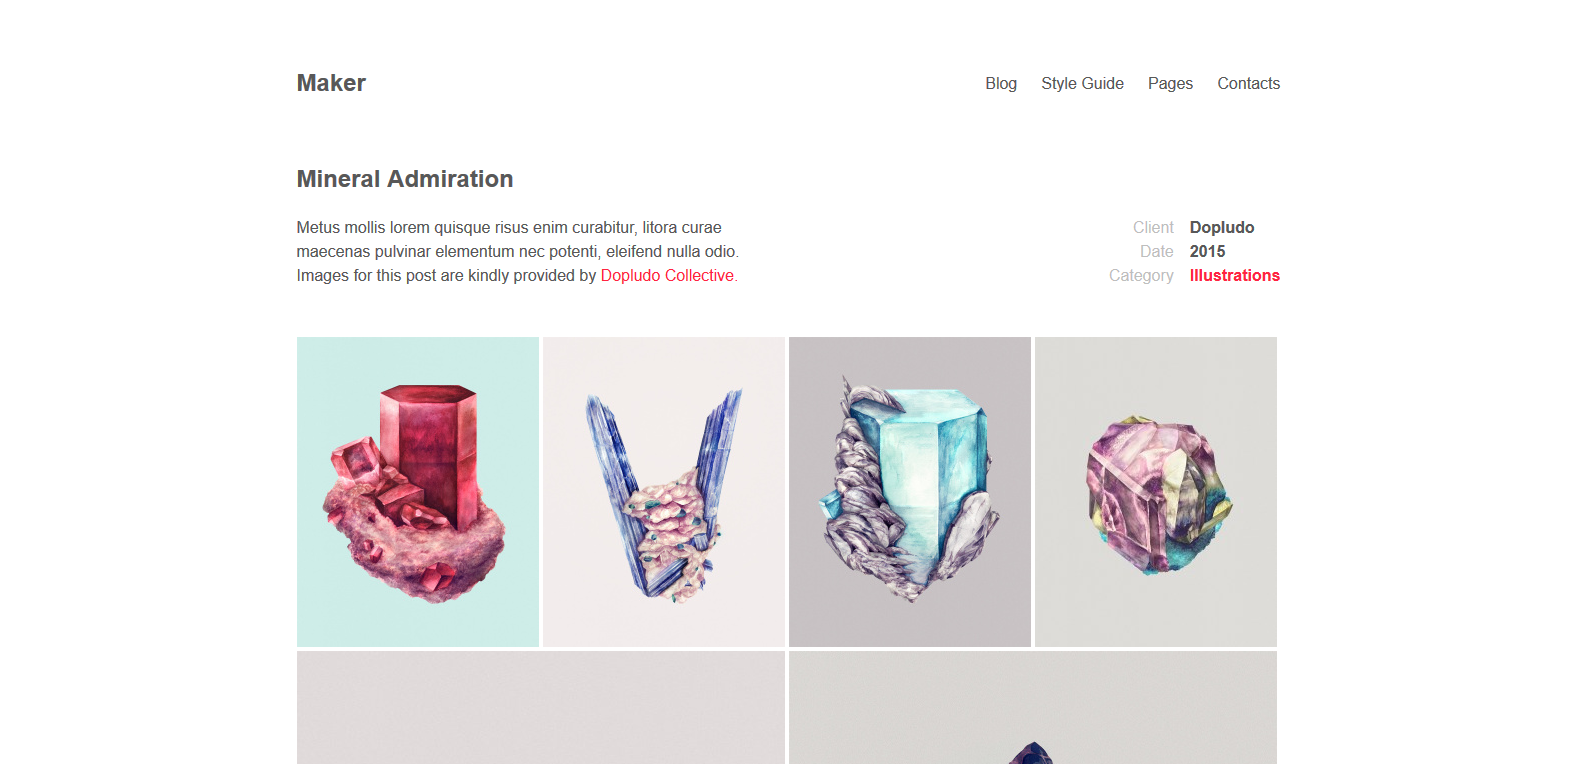This screenshot has width=1581, height=764.
Task: Click the Client label
Action: (x=1153, y=227)
